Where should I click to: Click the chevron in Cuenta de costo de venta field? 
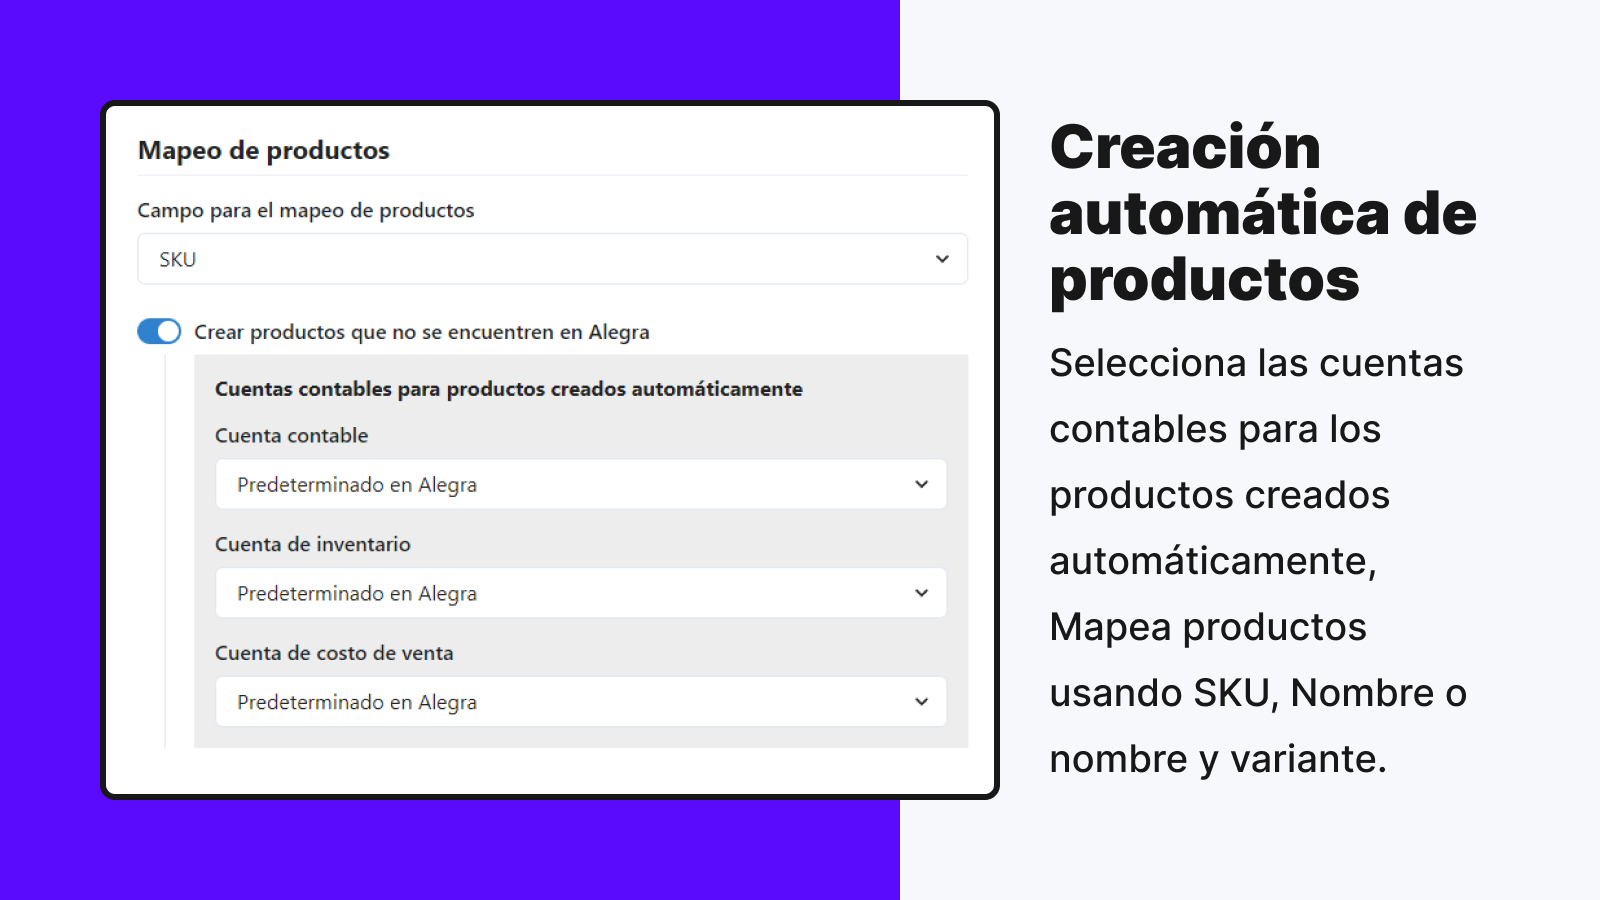pyautogui.click(x=921, y=702)
